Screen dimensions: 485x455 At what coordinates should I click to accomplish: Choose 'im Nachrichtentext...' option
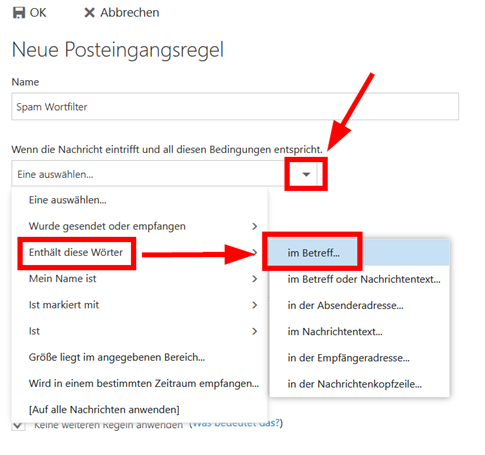(359, 332)
